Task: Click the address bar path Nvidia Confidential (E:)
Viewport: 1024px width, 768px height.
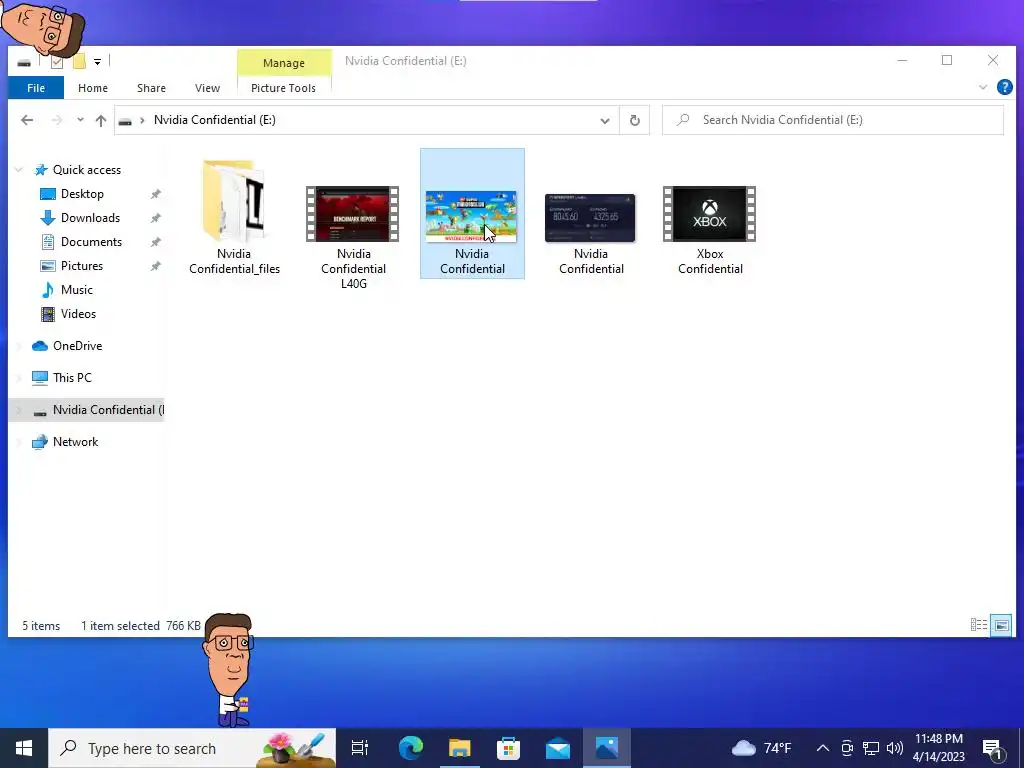Action: [x=214, y=120]
